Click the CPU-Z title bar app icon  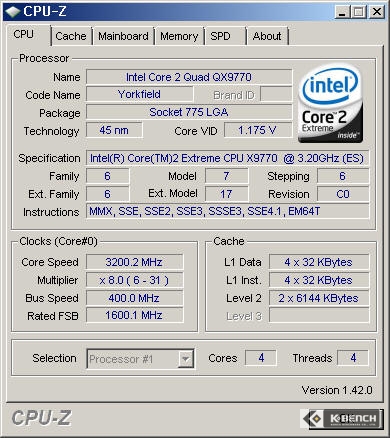click(x=12, y=11)
